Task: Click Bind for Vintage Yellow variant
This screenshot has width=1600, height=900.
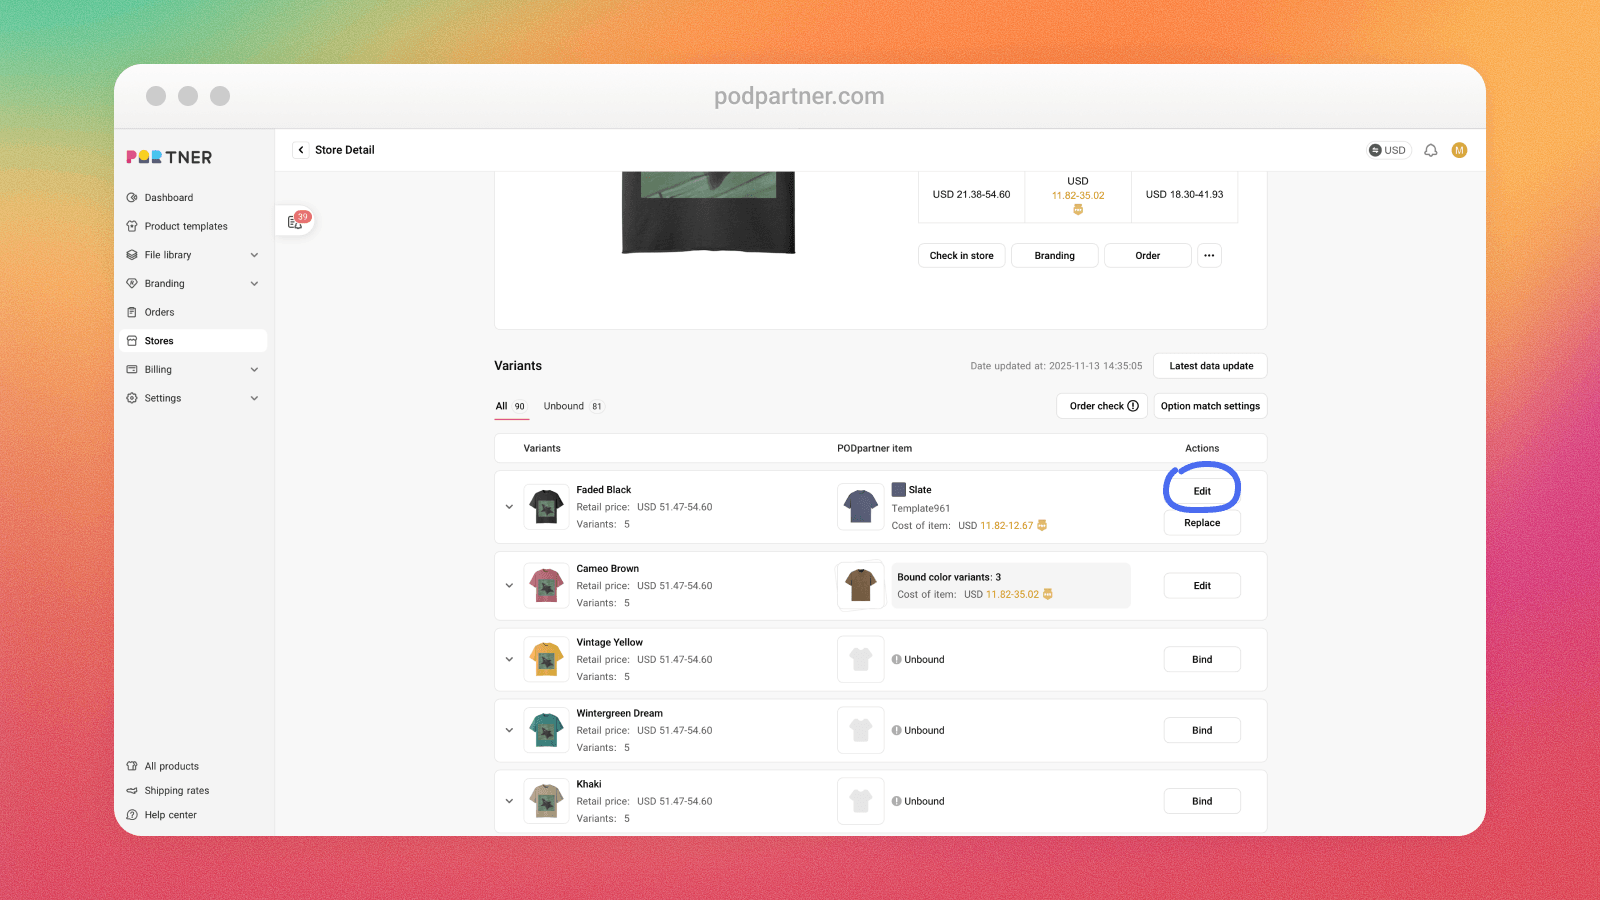Action: pos(1202,660)
